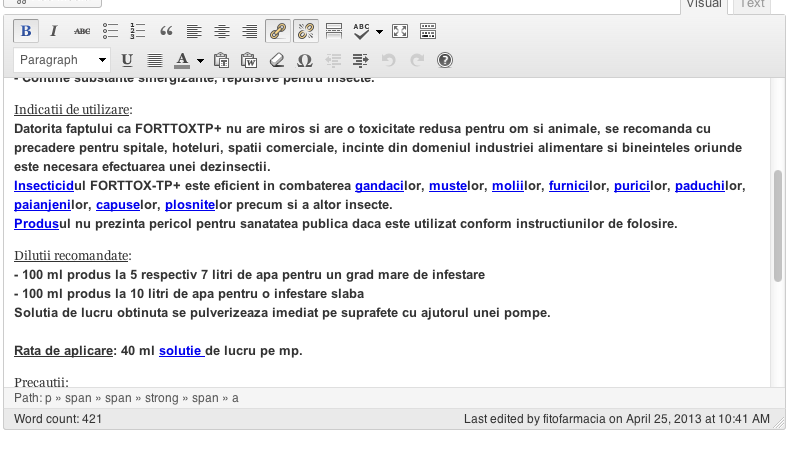Switch to the Visual tab
793x449 pixels.
click(x=703, y=5)
